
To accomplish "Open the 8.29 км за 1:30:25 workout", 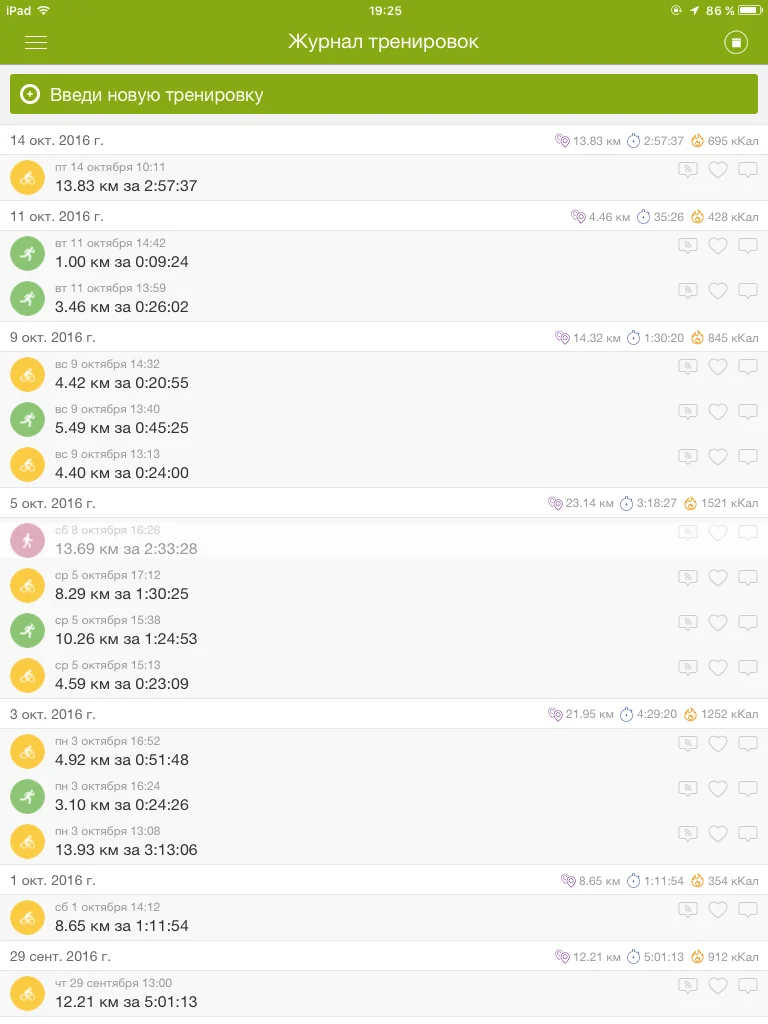I will 122,594.
